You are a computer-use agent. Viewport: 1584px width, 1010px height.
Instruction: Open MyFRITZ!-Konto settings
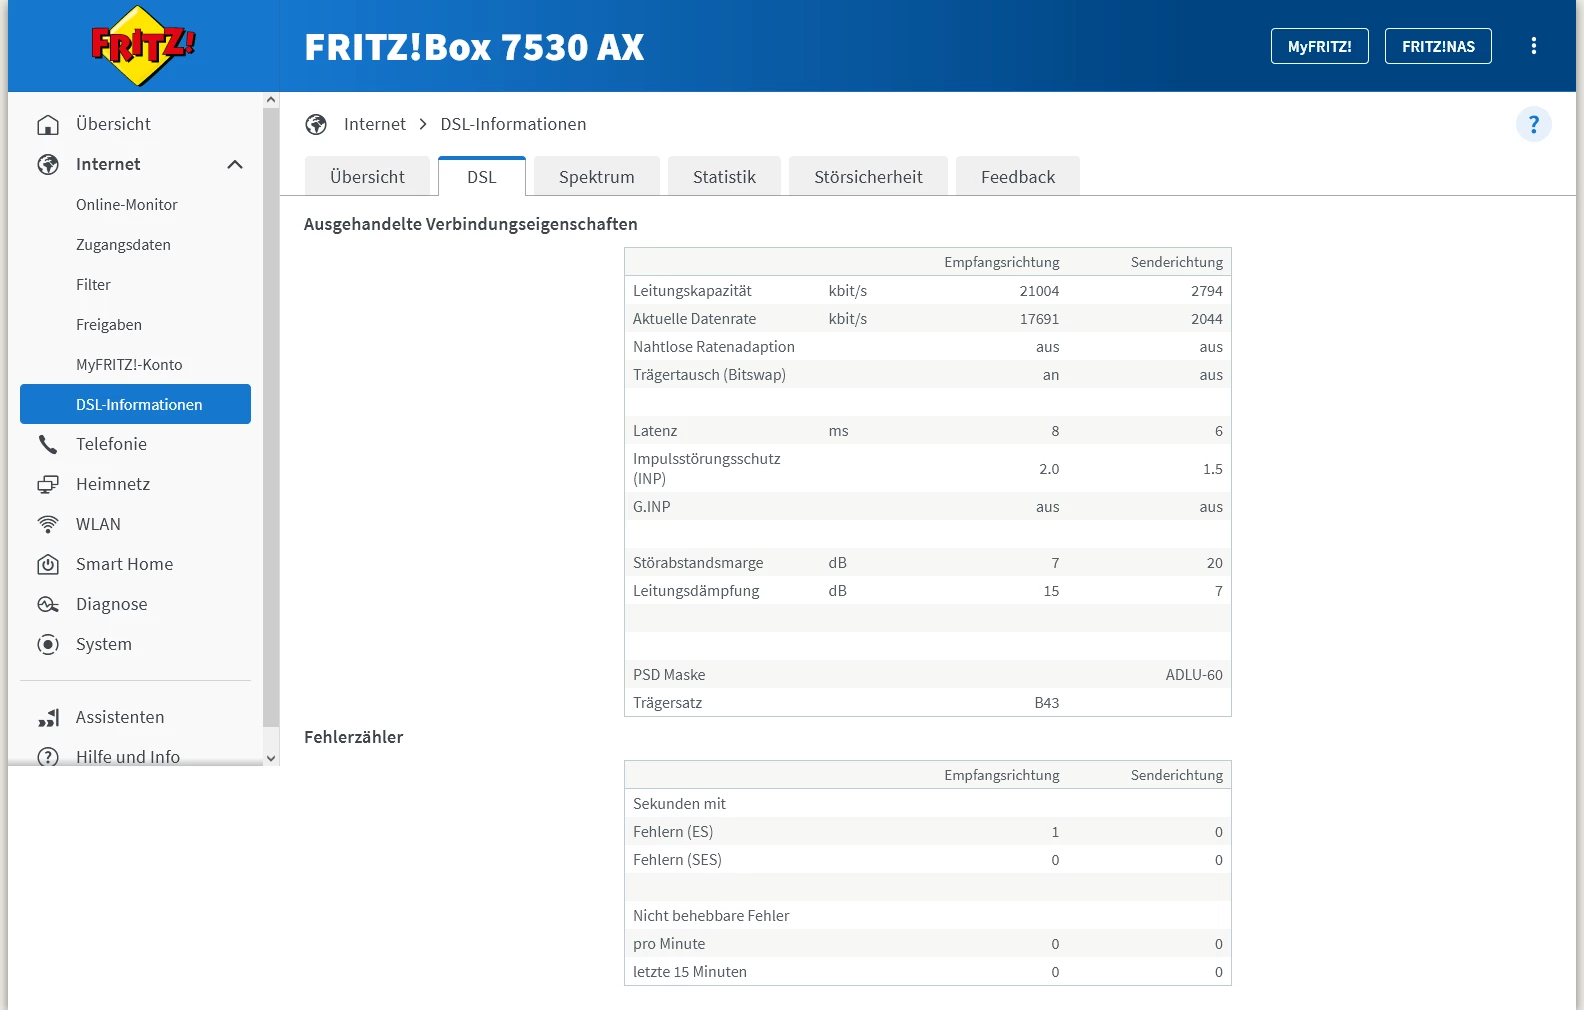[129, 364]
